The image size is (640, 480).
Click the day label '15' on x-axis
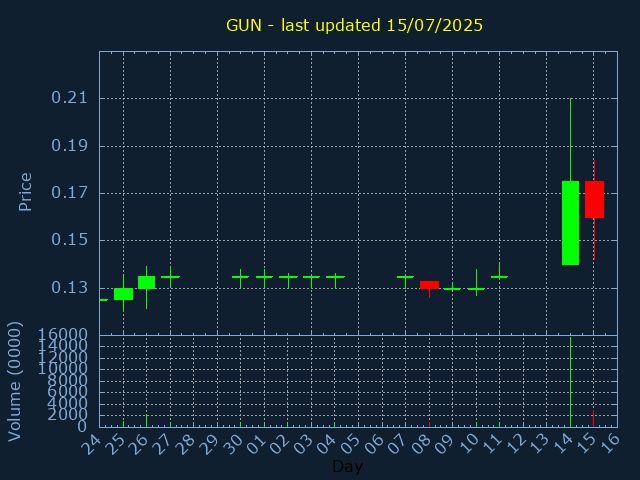585,444
